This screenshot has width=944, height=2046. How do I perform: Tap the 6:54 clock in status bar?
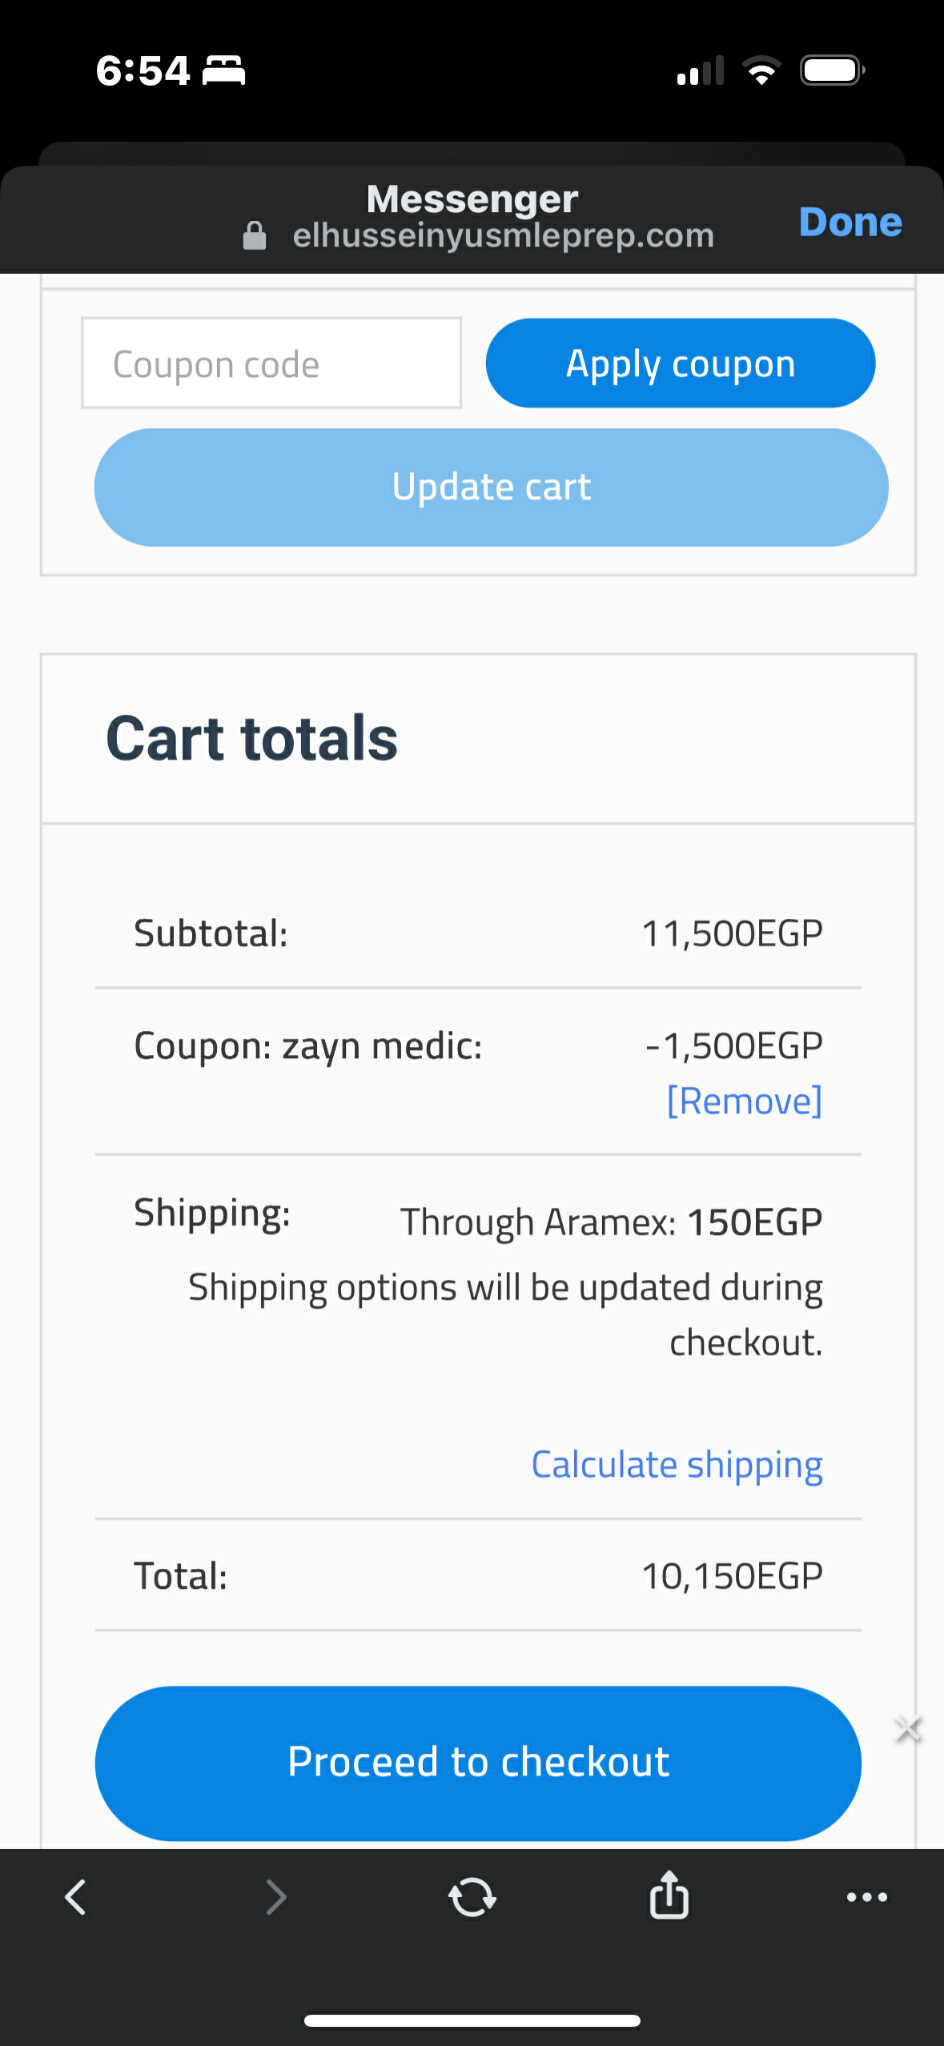point(143,71)
